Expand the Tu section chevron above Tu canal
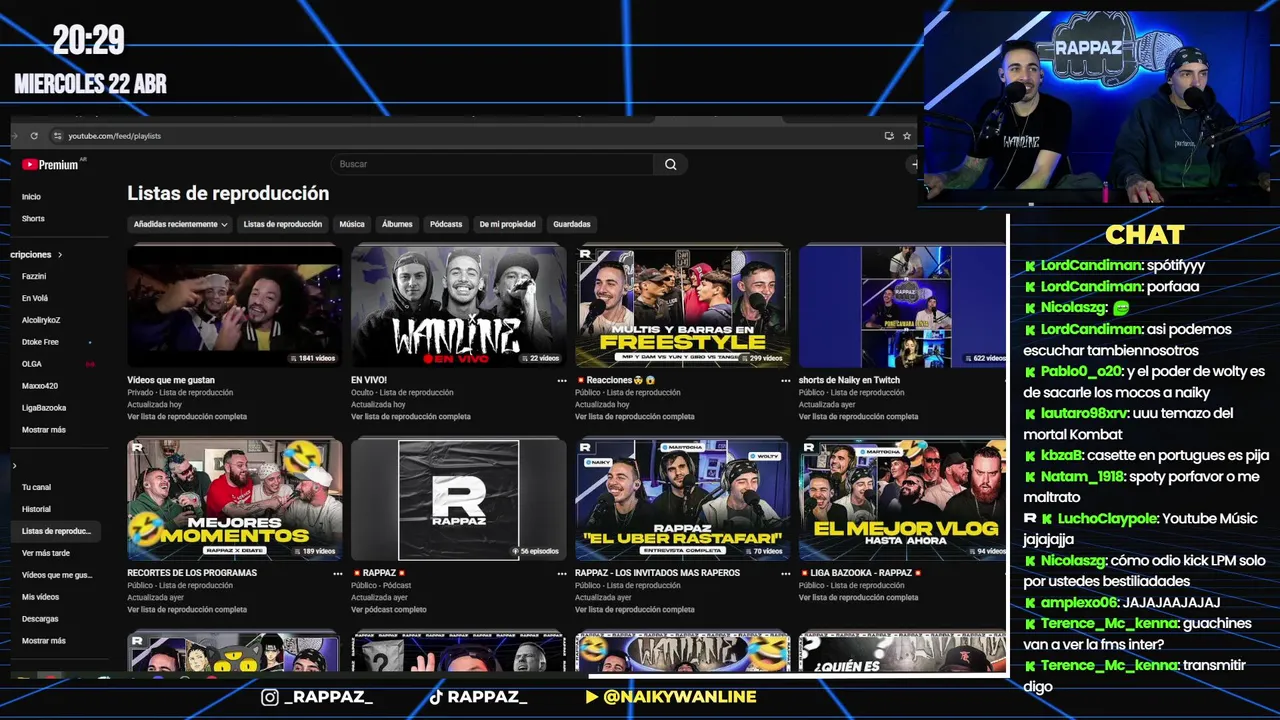Screen dimensions: 1280x720 [x=14, y=466]
